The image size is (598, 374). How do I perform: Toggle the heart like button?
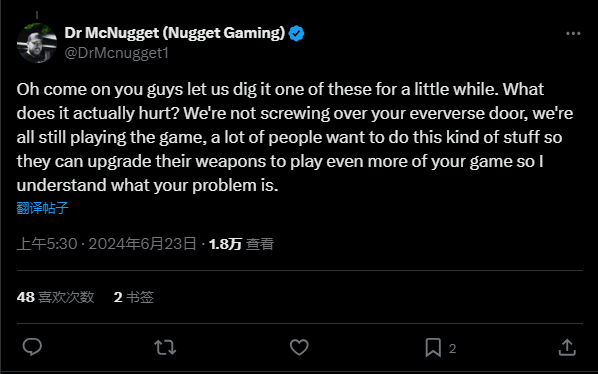click(299, 347)
